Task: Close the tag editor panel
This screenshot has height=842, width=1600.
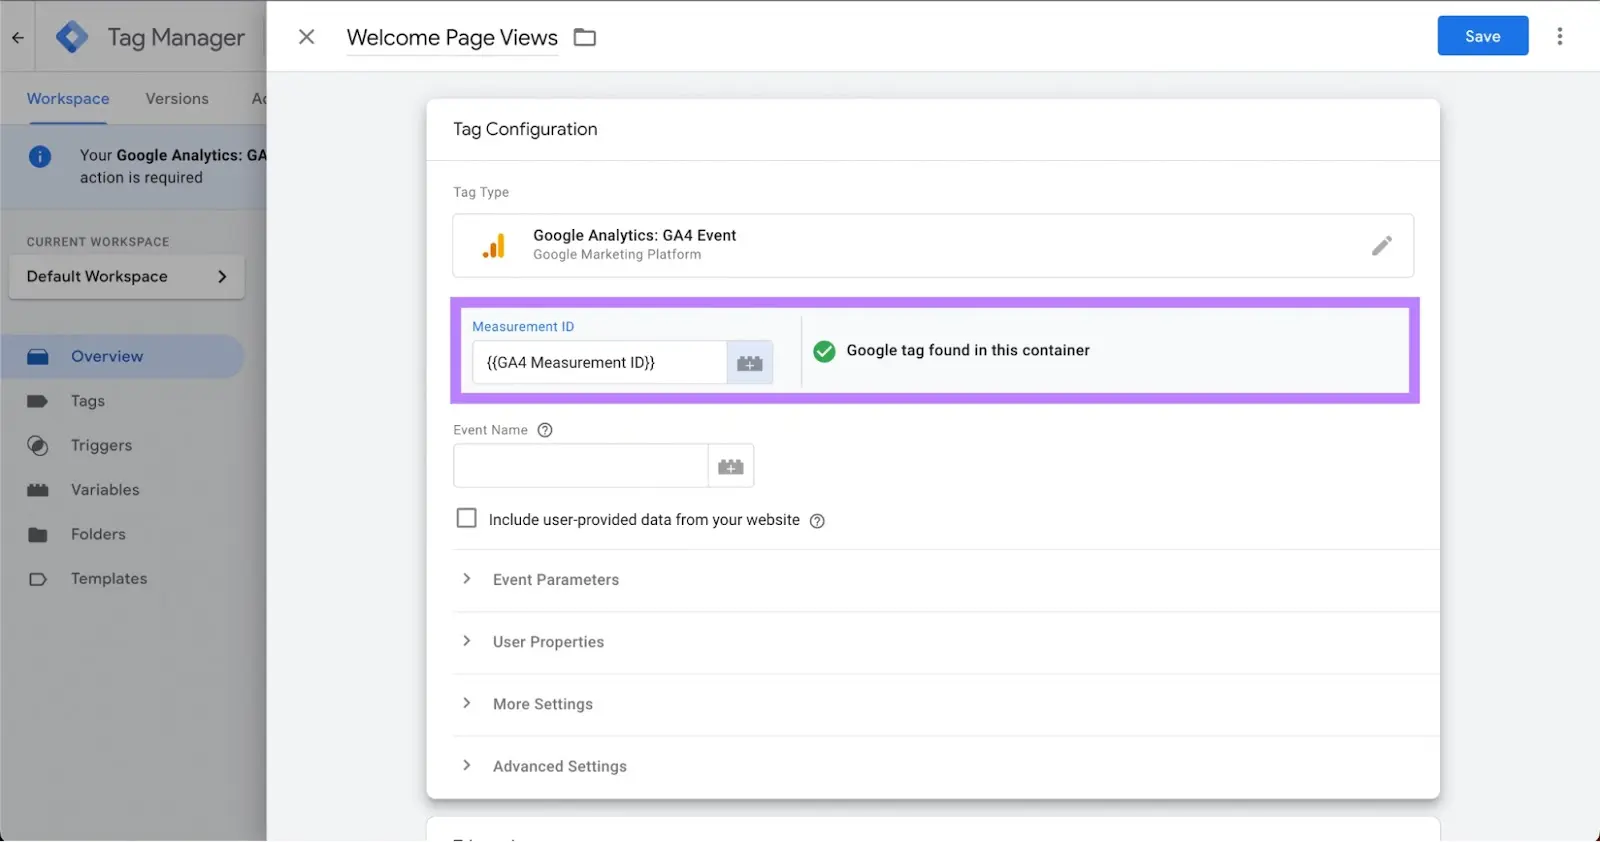Action: (x=307, y=37)
